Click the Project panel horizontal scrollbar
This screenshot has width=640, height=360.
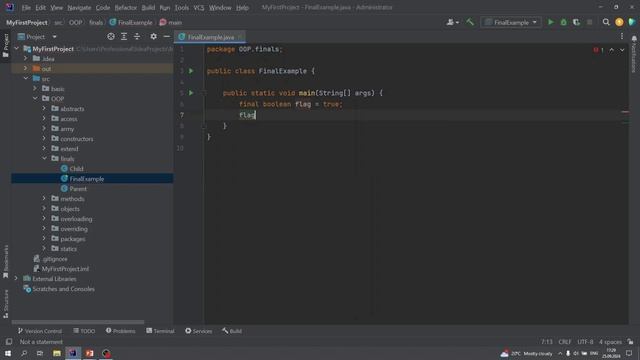78,322
